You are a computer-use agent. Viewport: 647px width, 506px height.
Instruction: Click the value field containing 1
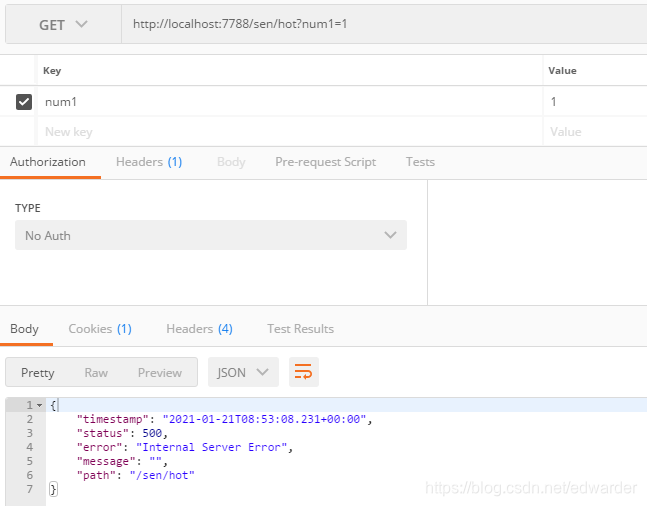tap(595, 102)
